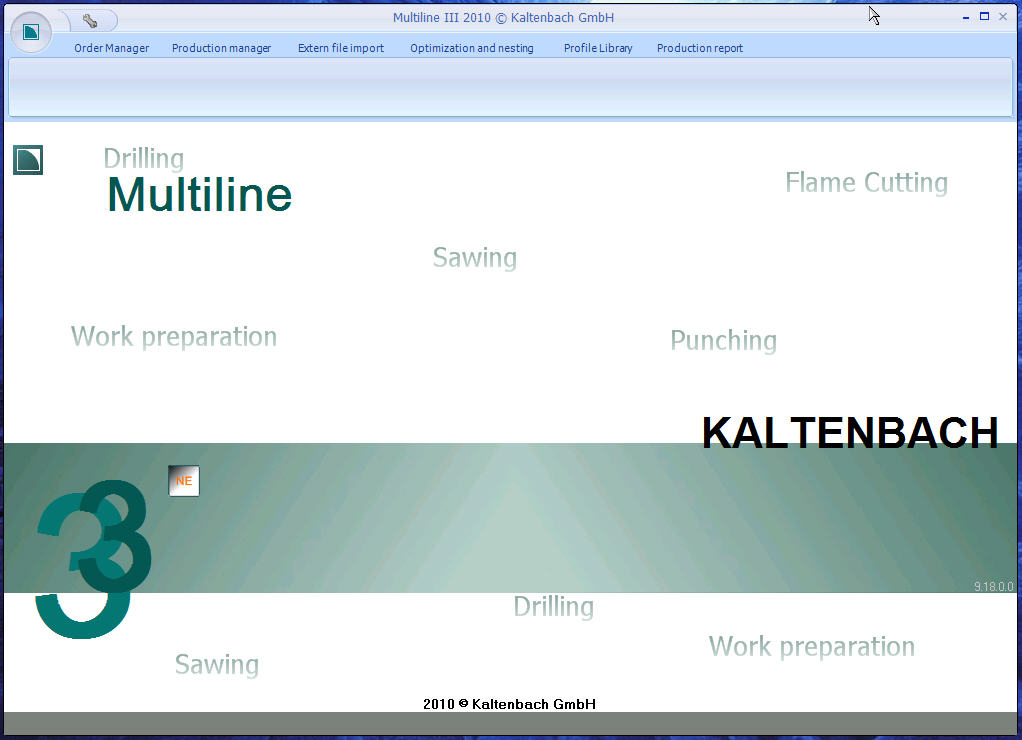
Task: Go to the Production report tab
Action: (700, 48)
